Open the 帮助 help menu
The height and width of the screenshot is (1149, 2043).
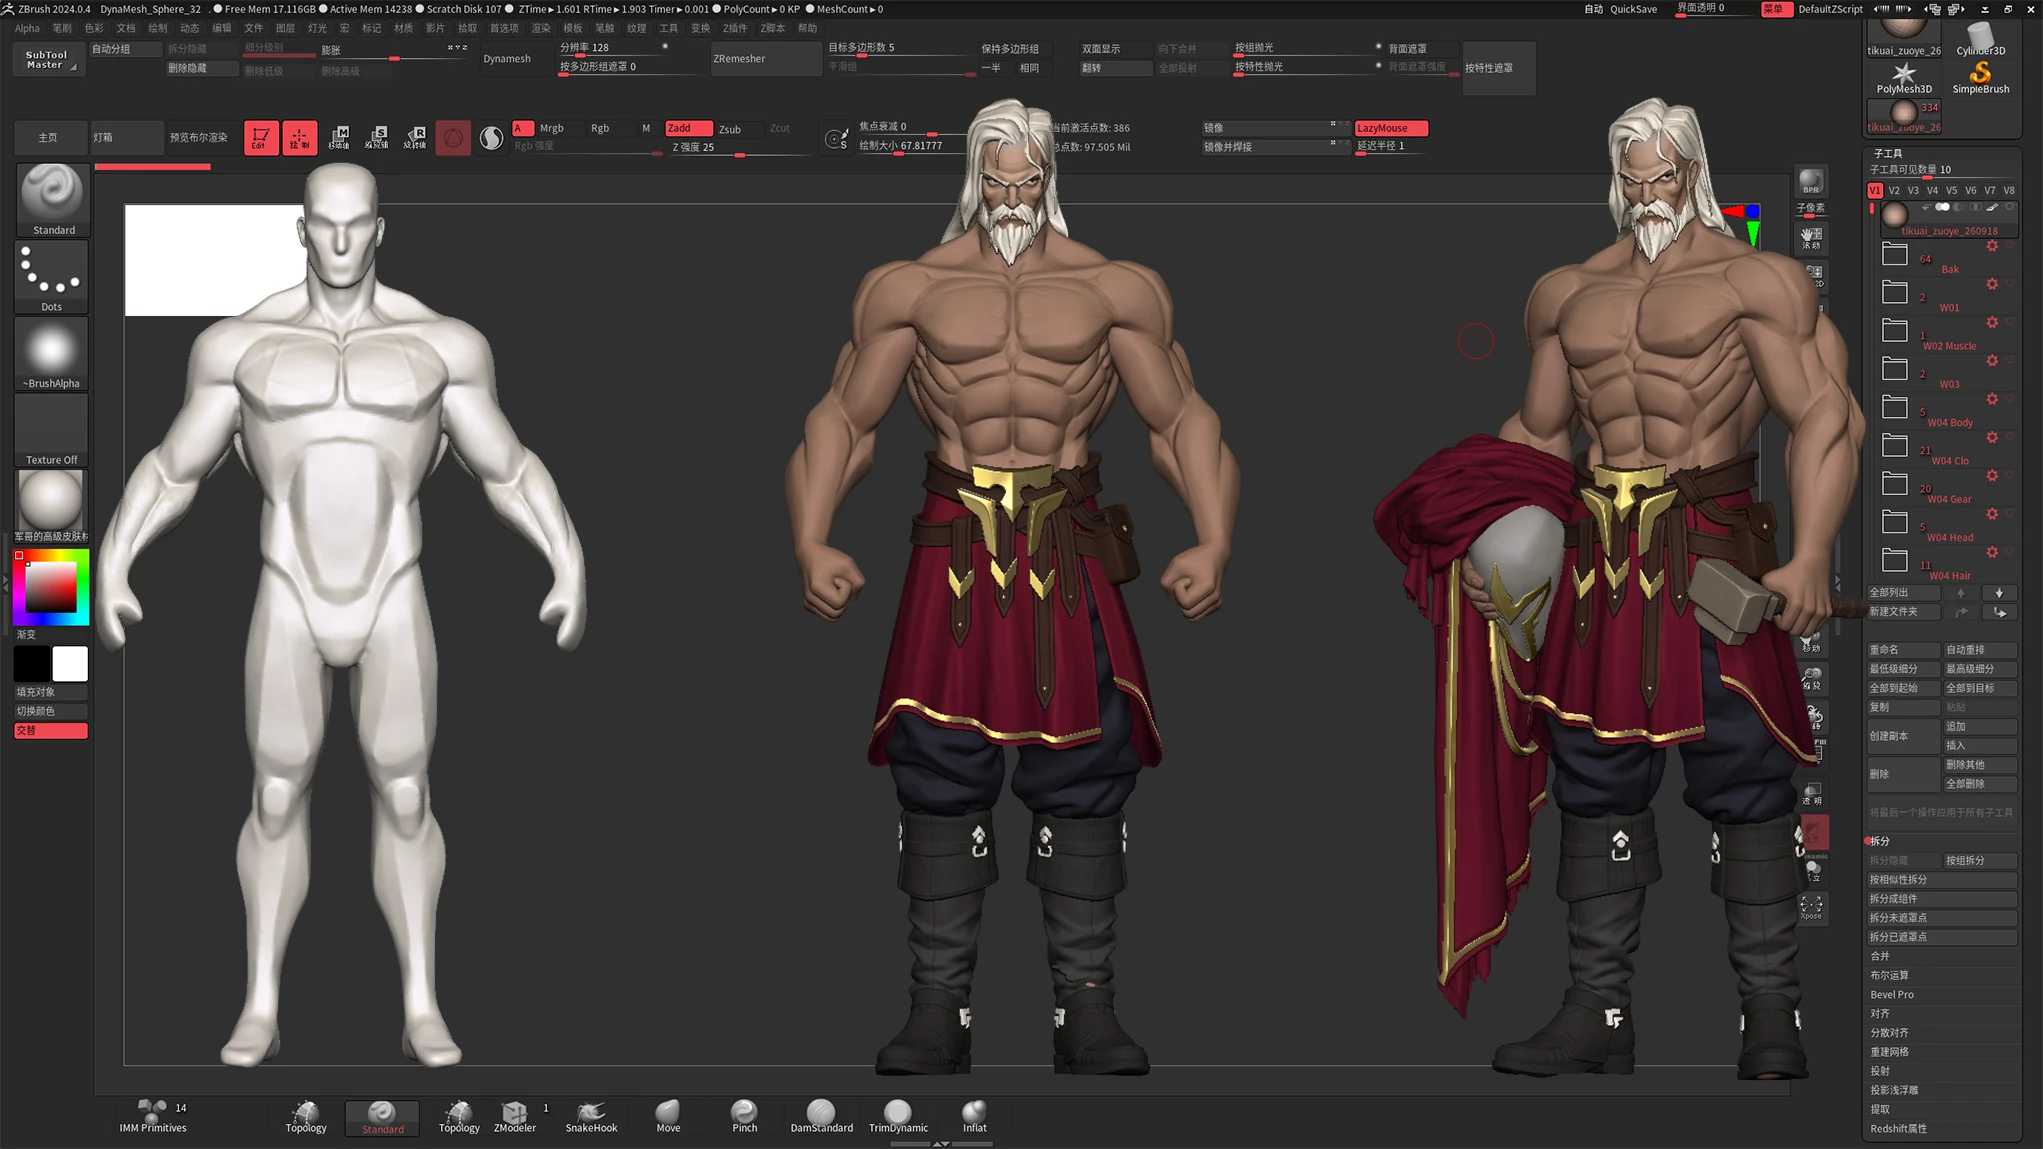point(807,28)
